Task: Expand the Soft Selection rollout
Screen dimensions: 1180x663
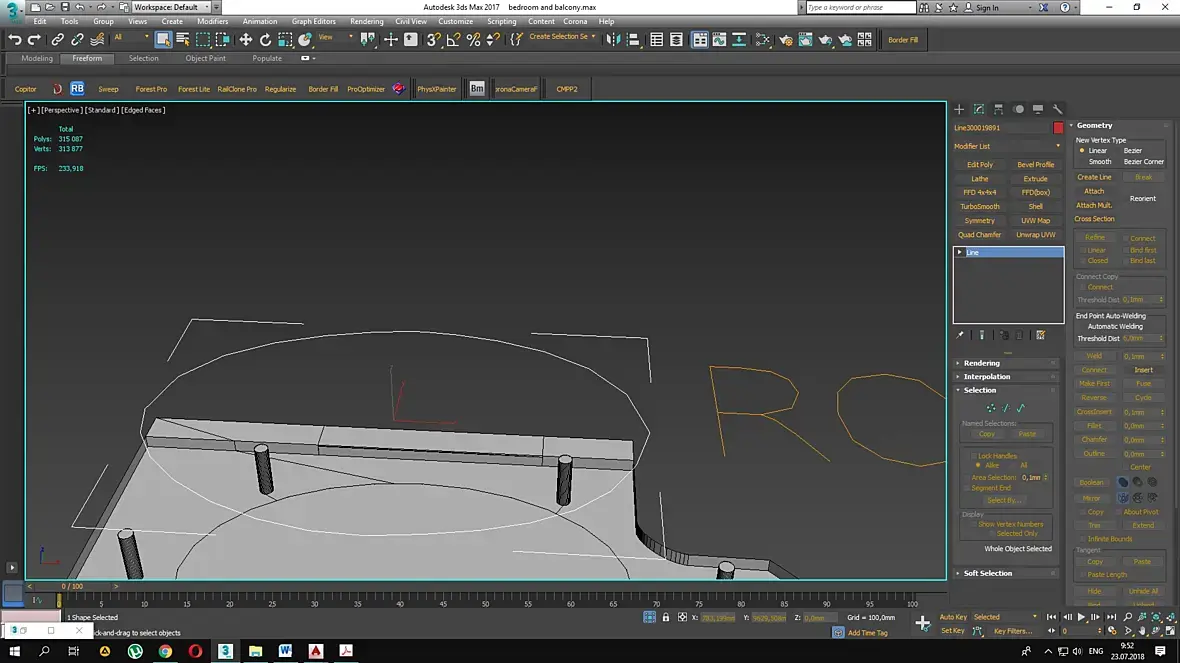Action: tap(987, 573)
